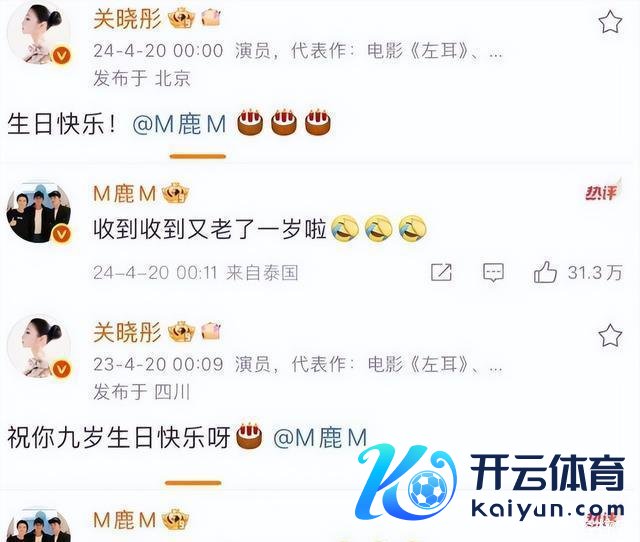This screenshot has width=640, height=542.
Task: Open M鹿M's avatar on the hot comment
Action: tap(39, 212)
